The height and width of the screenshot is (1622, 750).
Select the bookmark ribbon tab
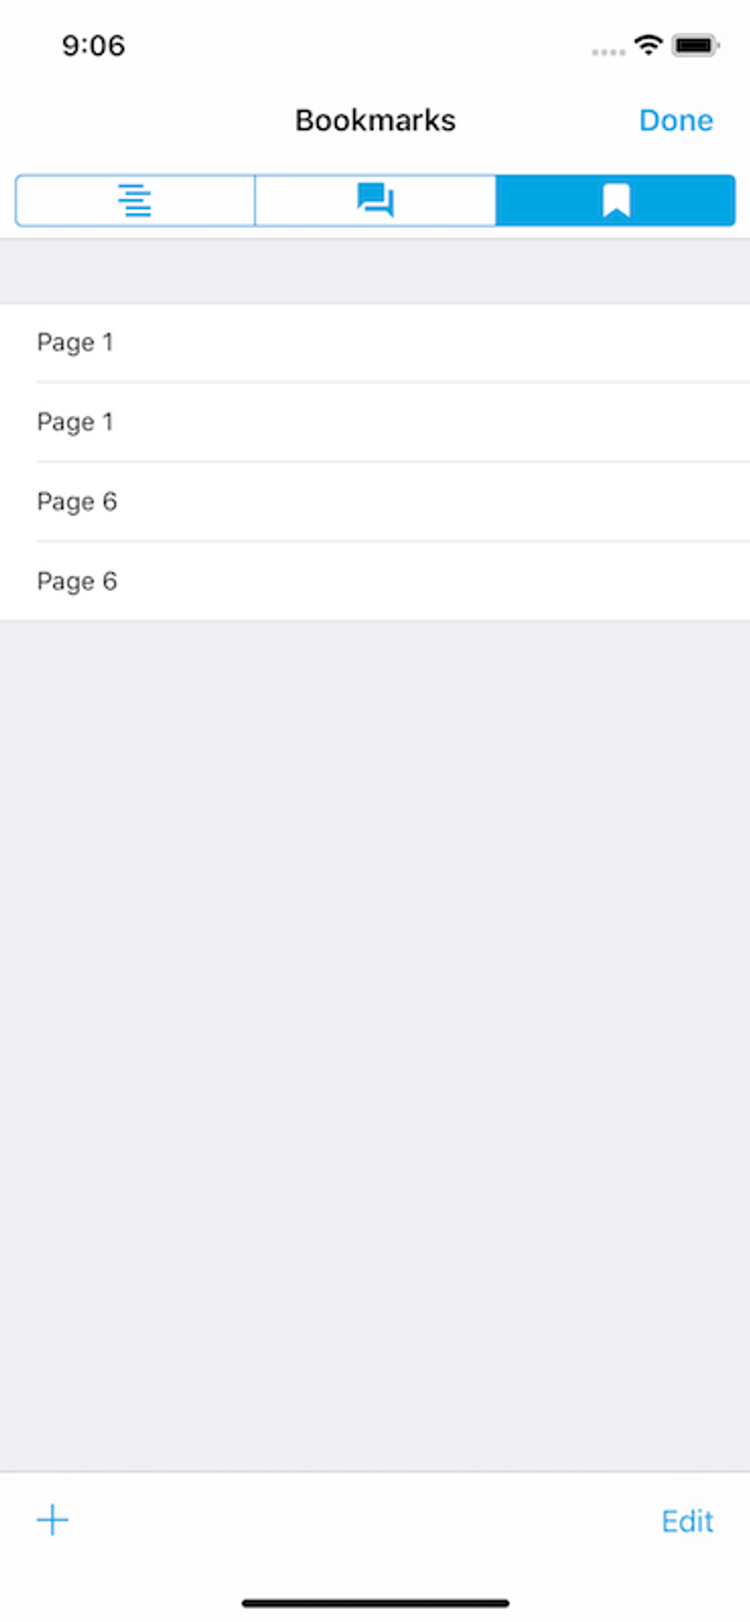coord(616,200)
